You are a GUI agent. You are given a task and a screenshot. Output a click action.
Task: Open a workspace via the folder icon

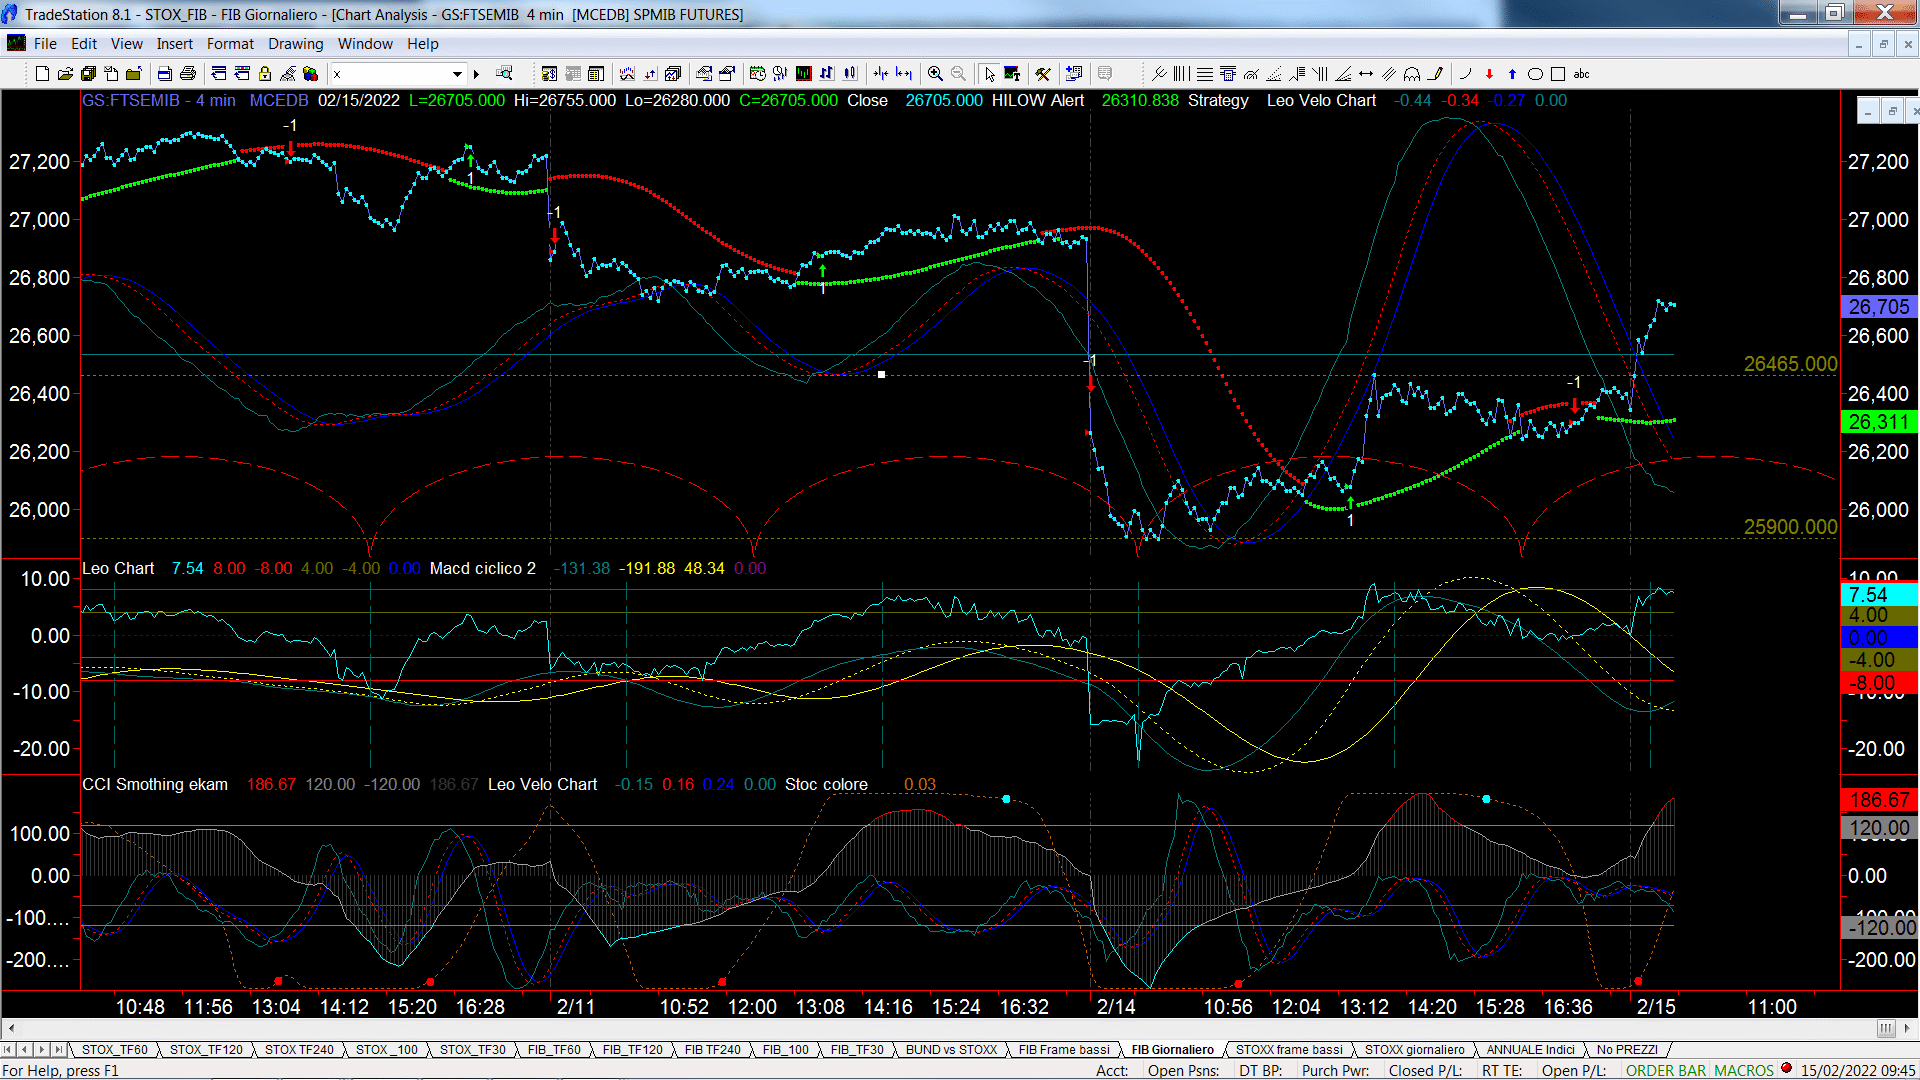point(65,74)
